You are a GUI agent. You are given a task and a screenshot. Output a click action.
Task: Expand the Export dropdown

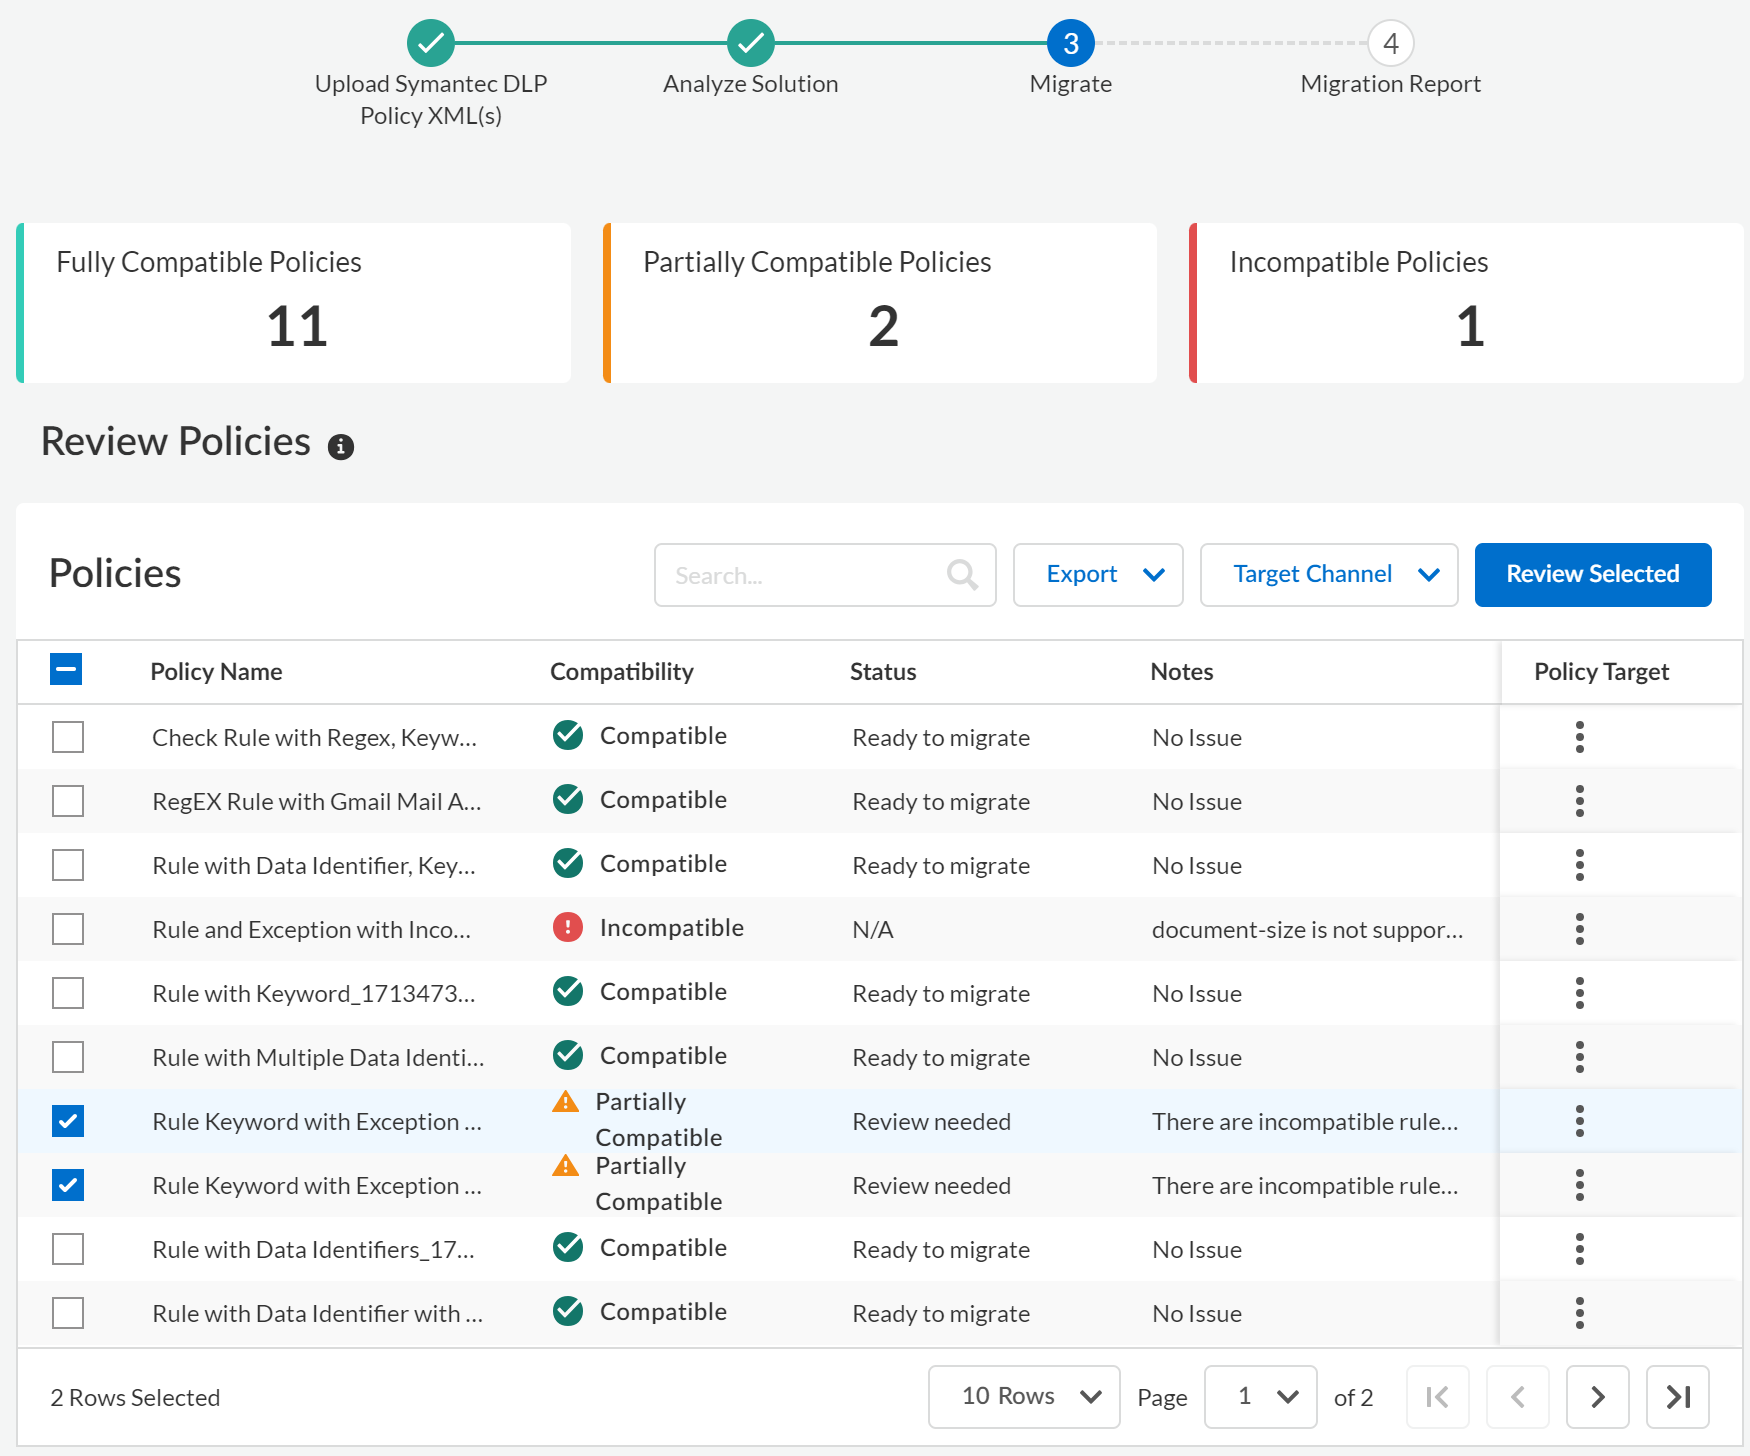click(x=1097, y=575)
